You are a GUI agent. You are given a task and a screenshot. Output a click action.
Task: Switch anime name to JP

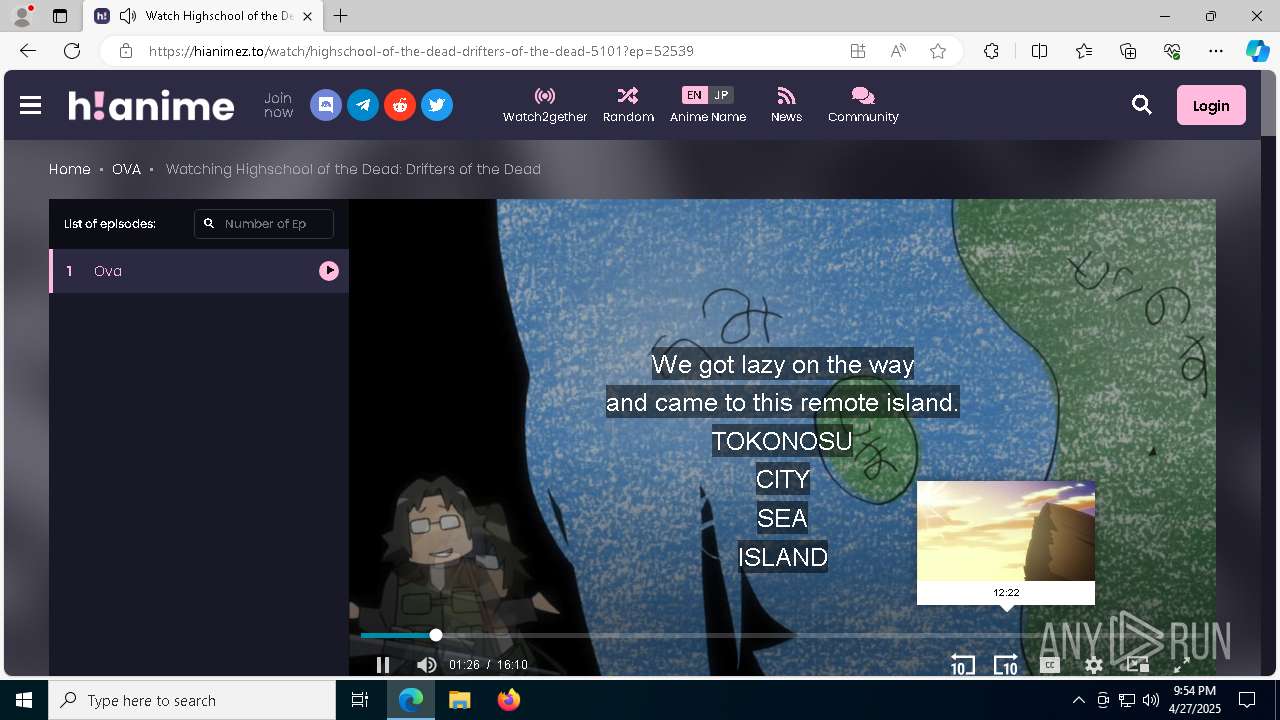coord(721,95)
